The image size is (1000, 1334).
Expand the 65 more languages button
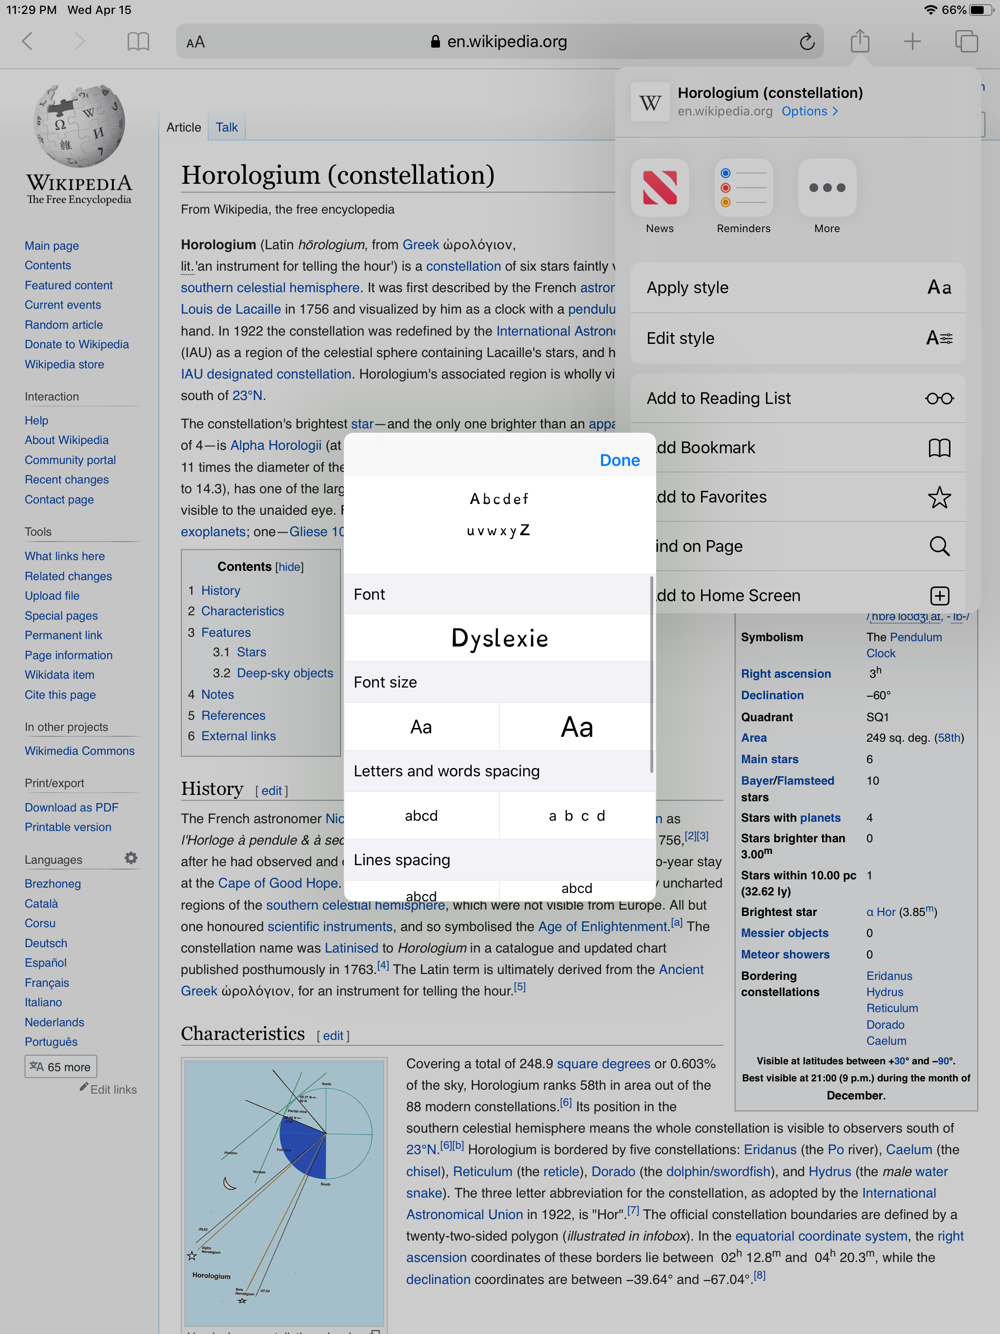pos(61,1067)
